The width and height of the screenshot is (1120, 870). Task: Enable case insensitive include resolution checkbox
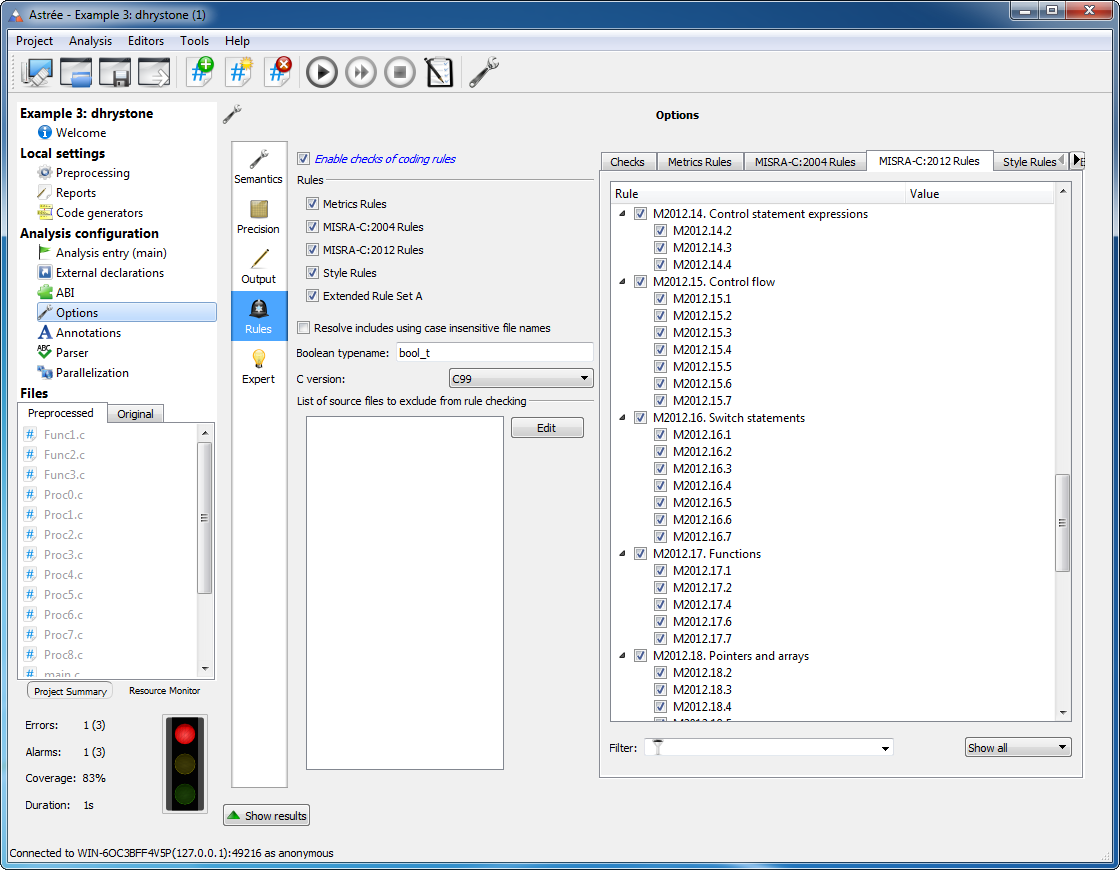tap(304, 328)
